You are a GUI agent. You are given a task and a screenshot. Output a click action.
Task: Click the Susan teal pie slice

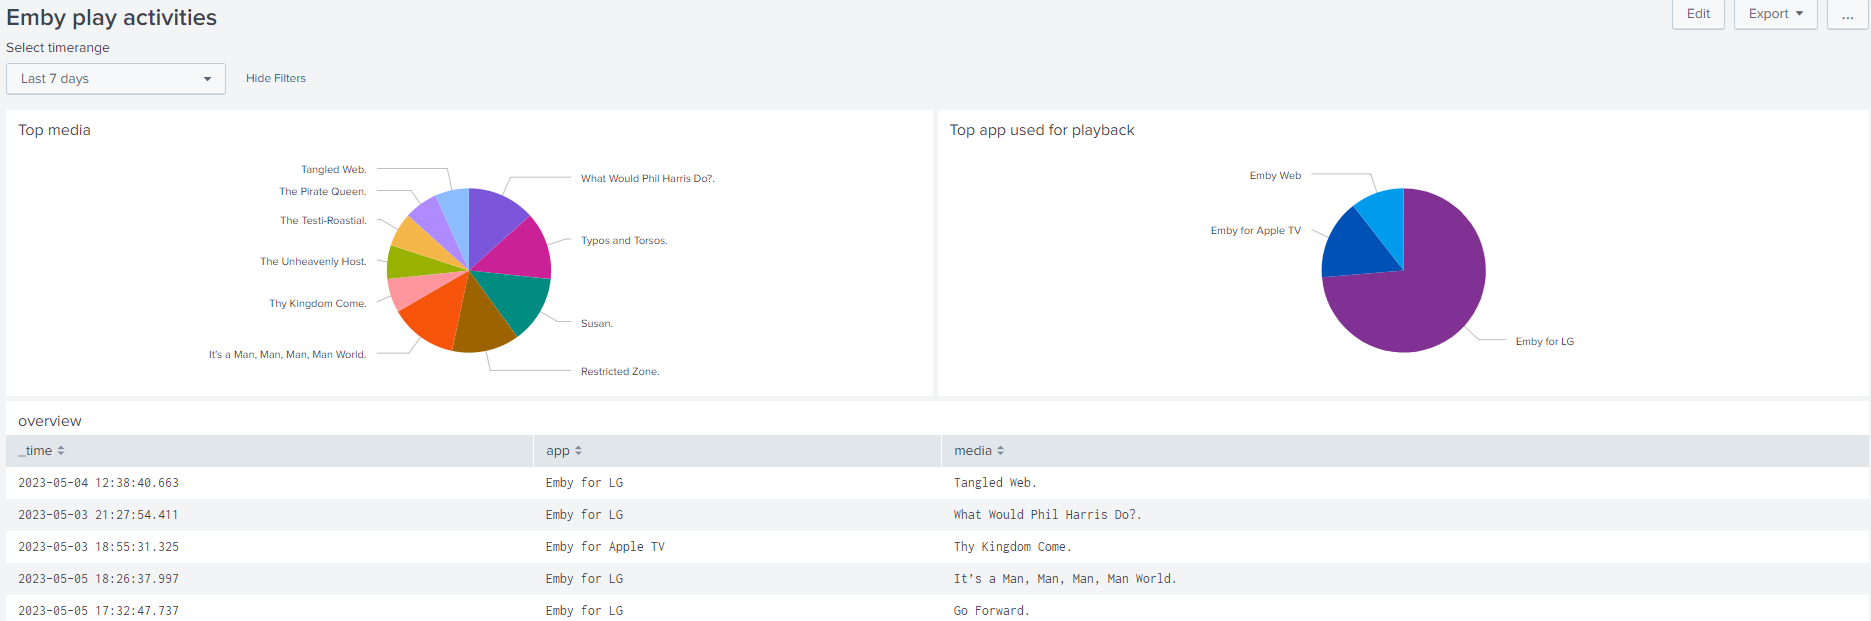518,298
